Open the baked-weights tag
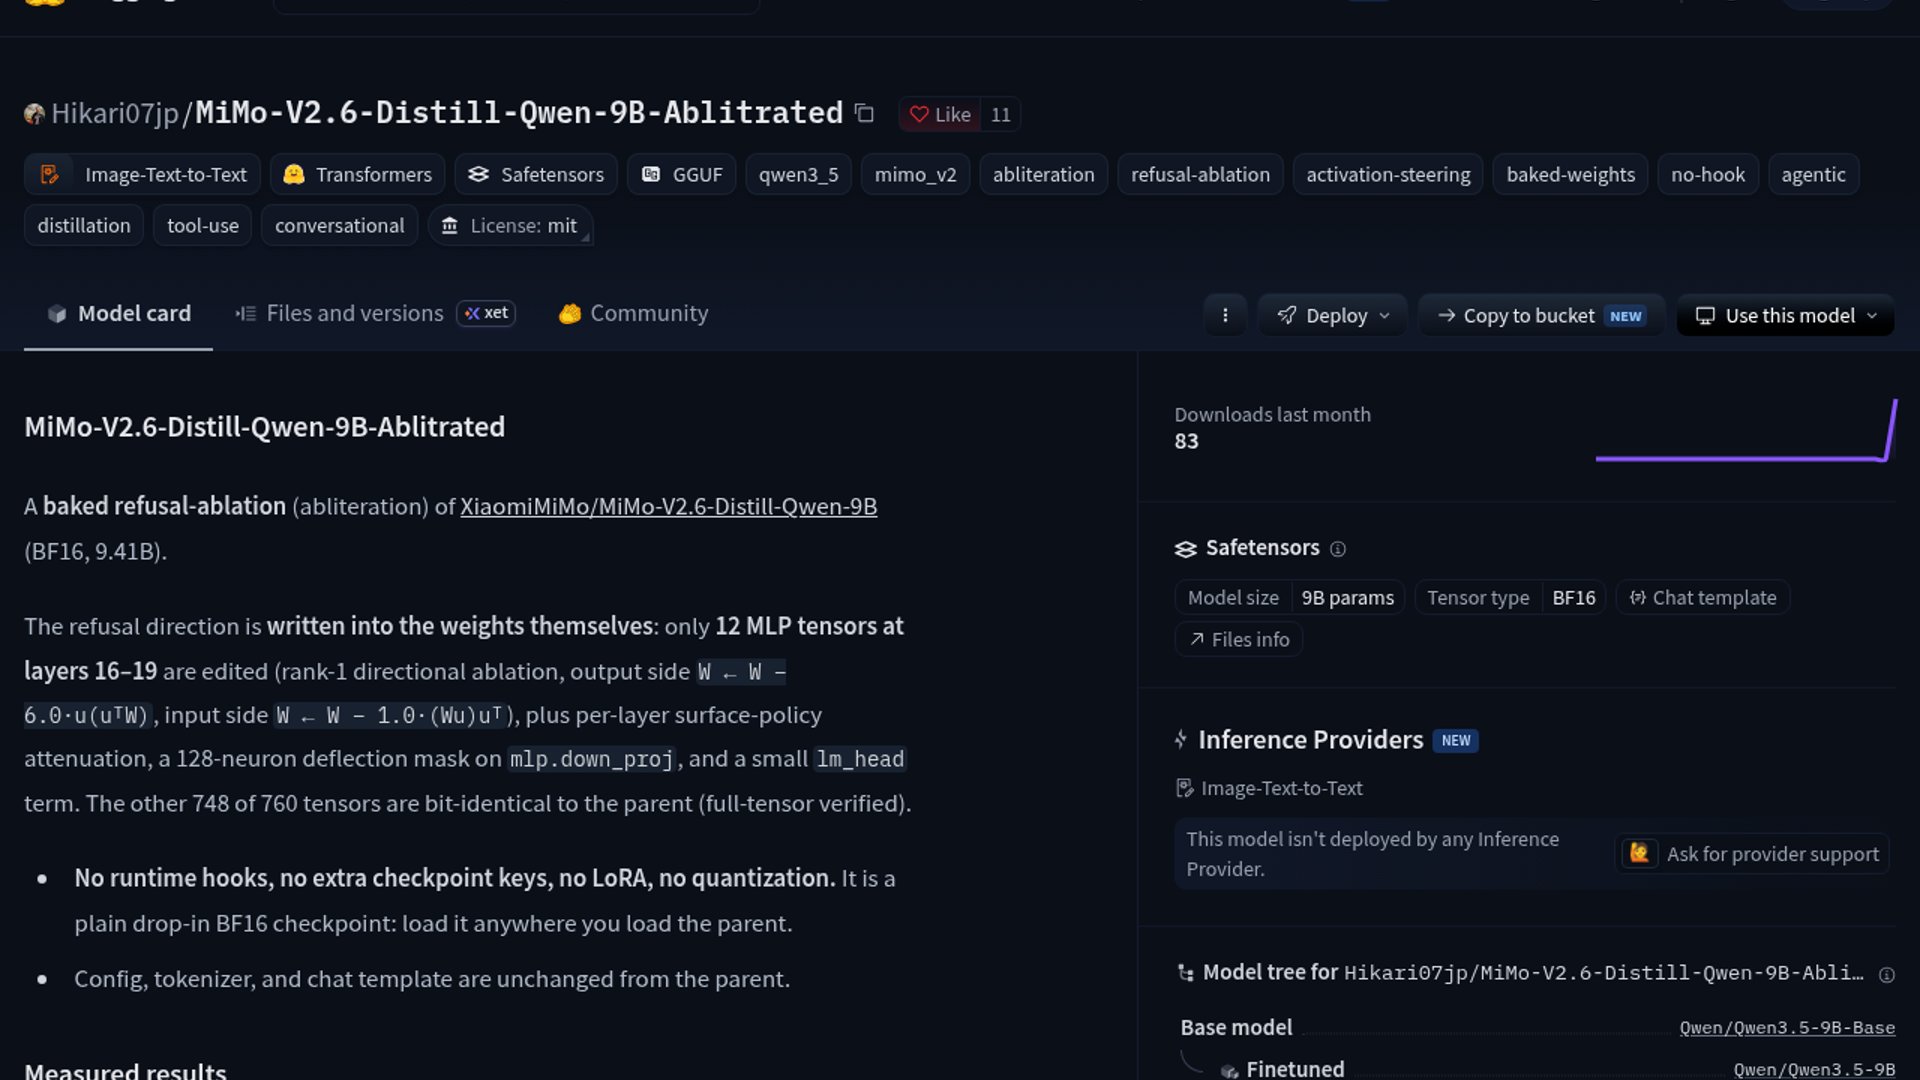This screenshot has height=1080, width=1920. click(x=1570, y=175)
